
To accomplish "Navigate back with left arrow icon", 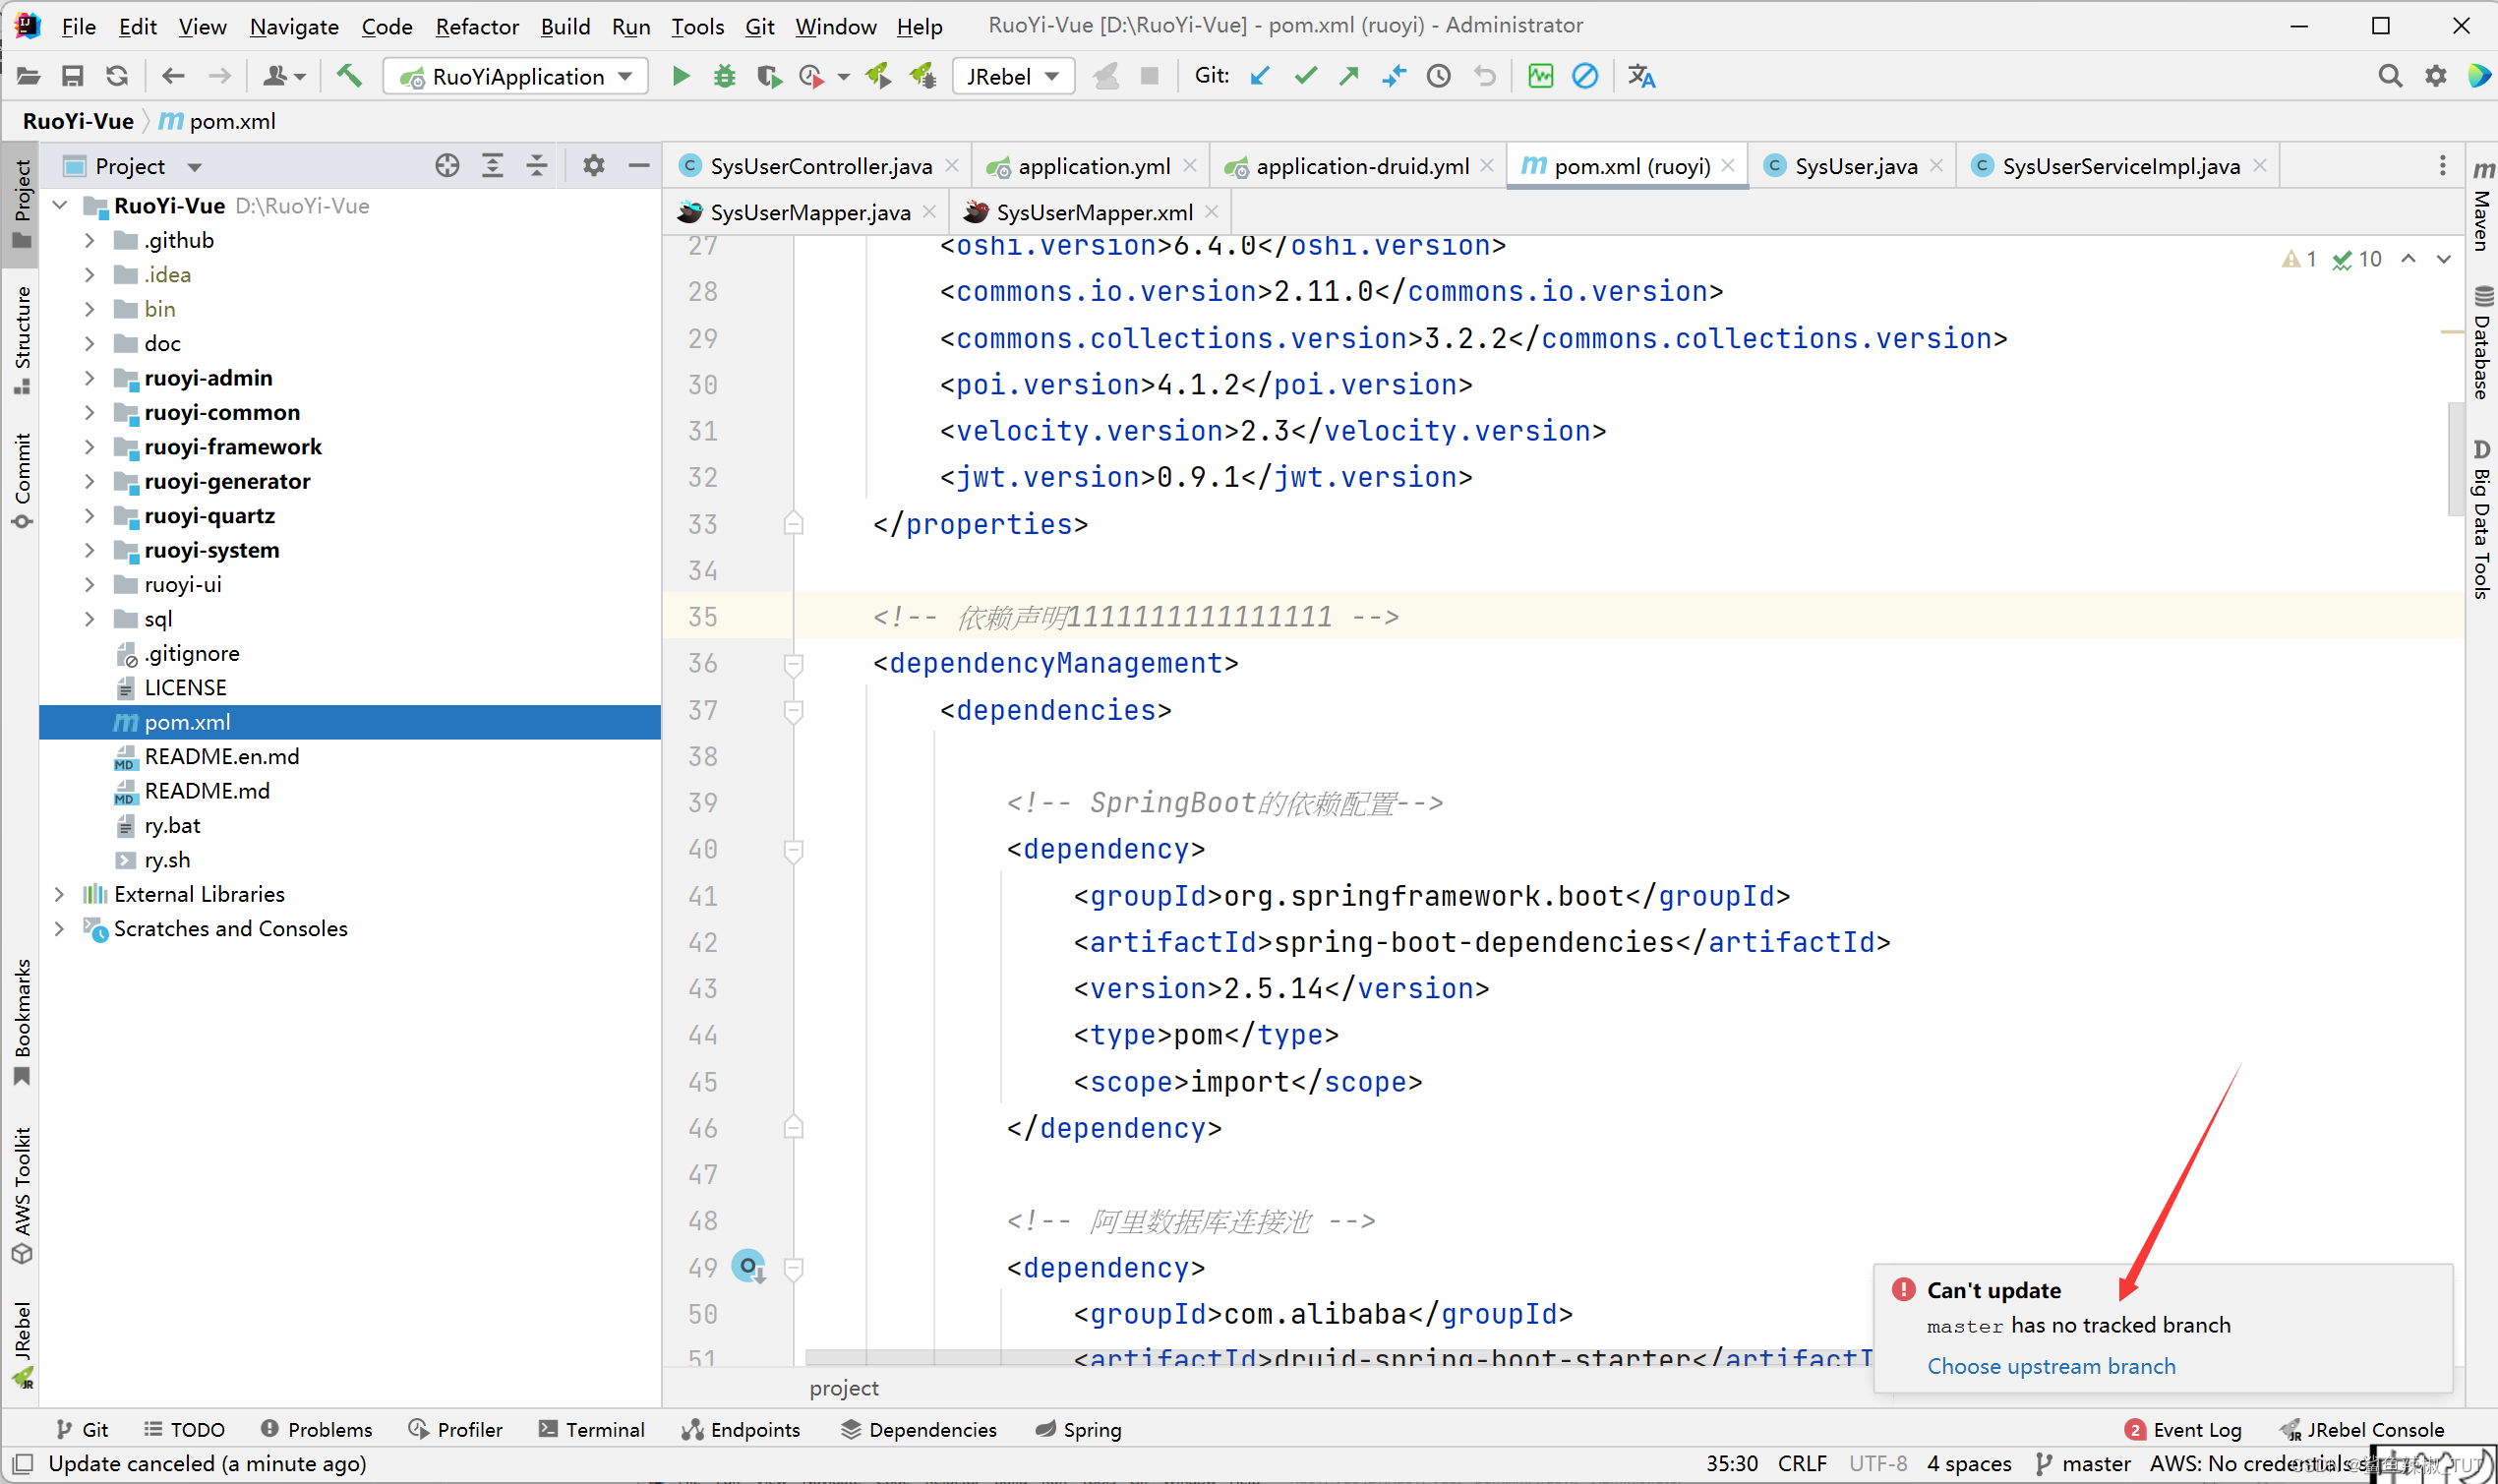I will click(174, 76).
